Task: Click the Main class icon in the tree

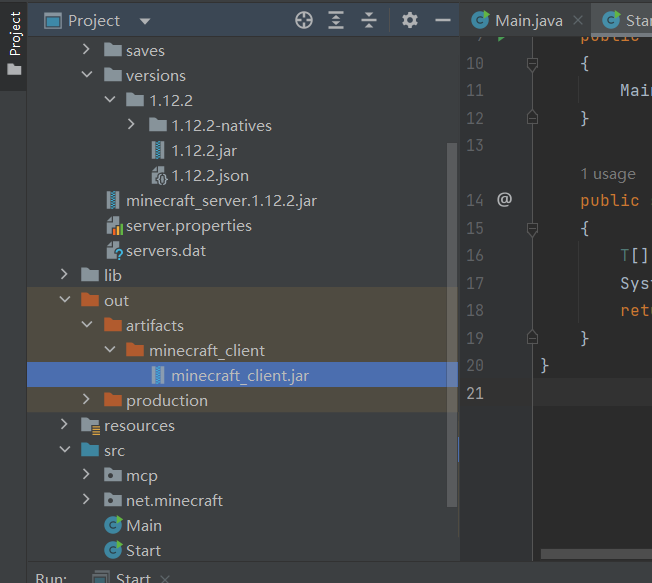Action: [113, 525]
